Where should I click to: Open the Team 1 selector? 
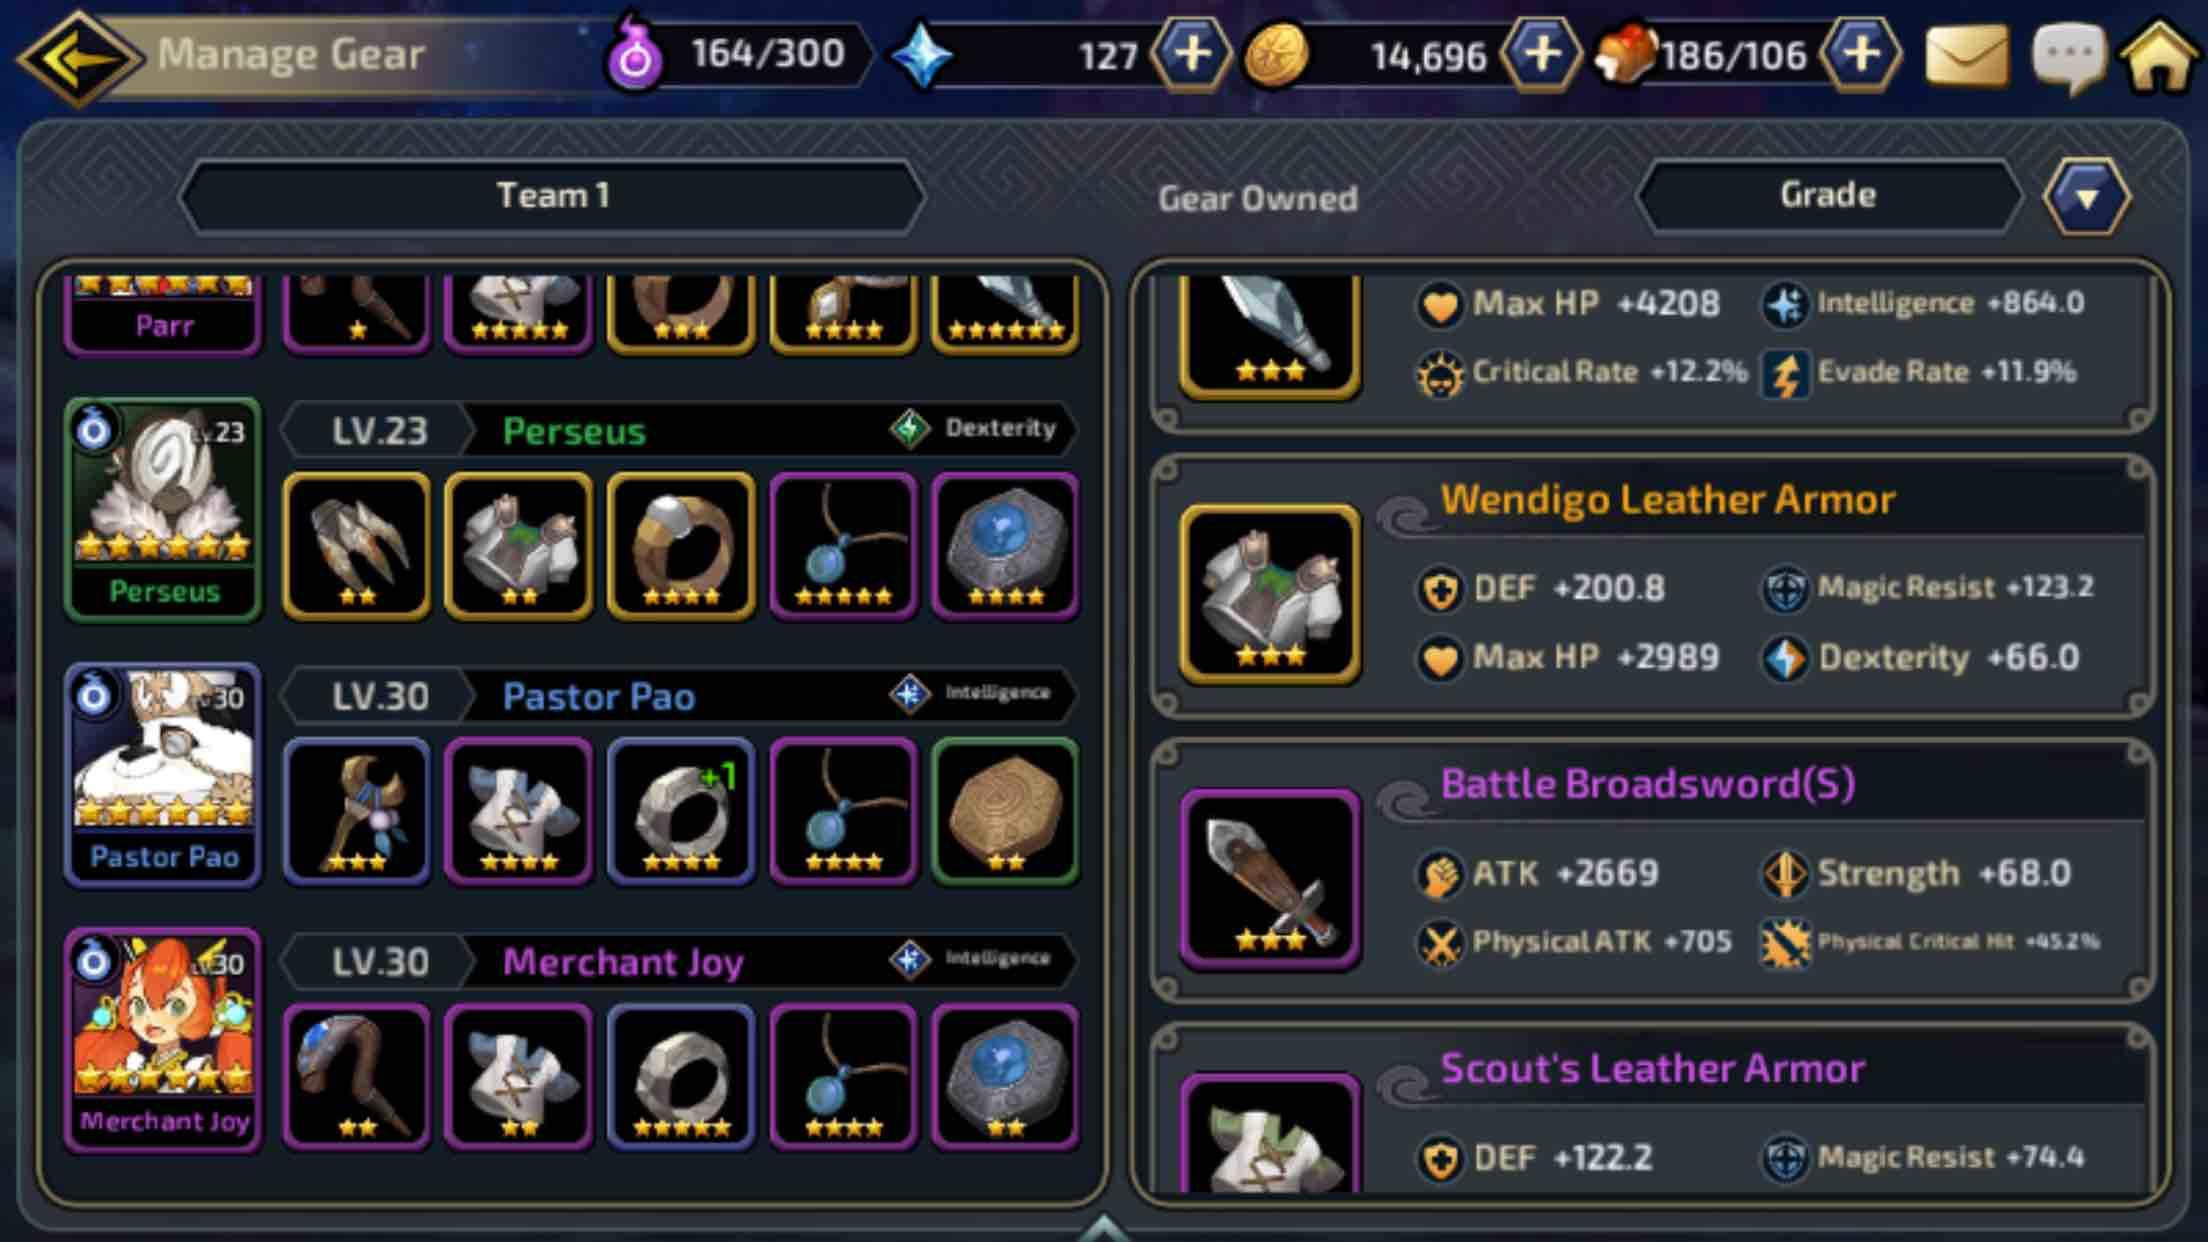click(x=553, y=196)
